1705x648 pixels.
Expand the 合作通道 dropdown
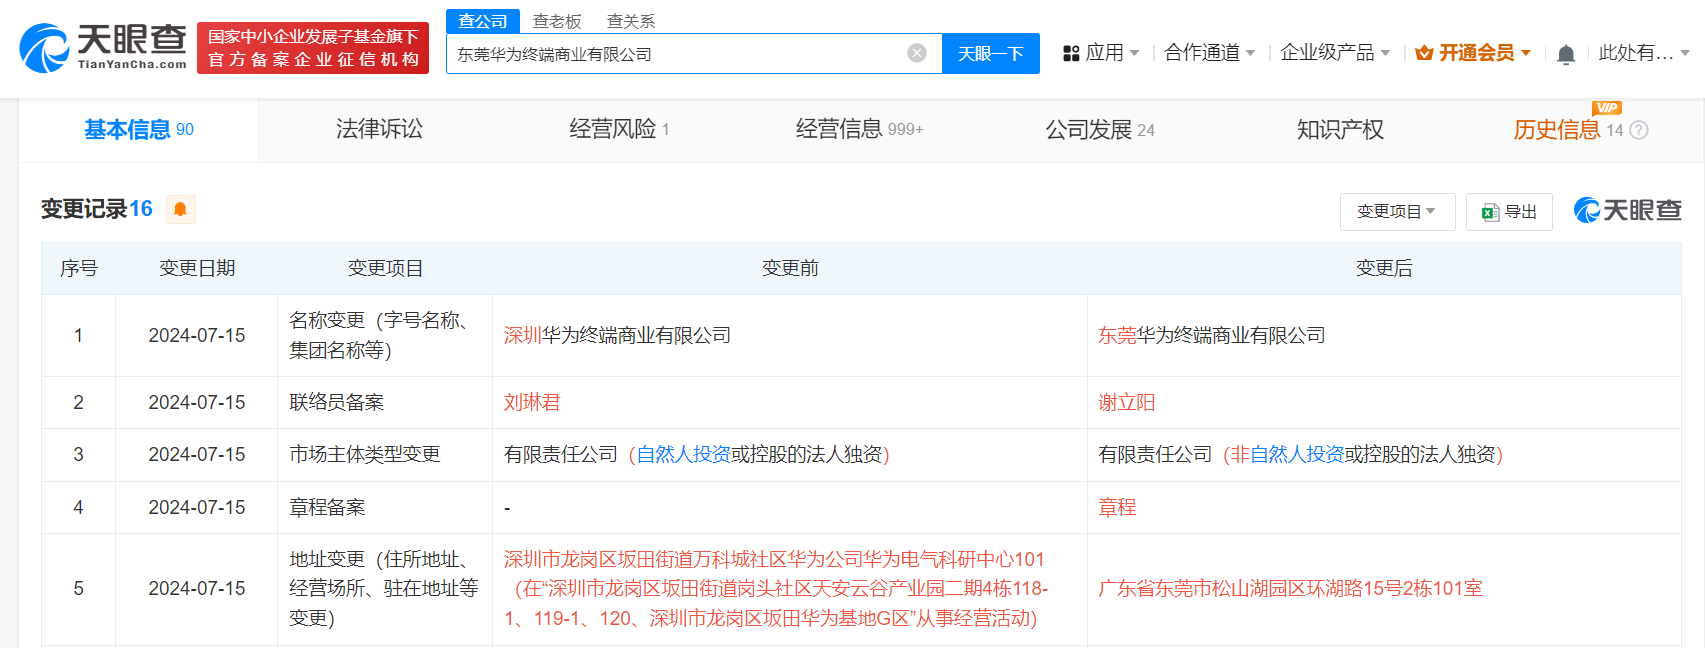point(1209,53)
